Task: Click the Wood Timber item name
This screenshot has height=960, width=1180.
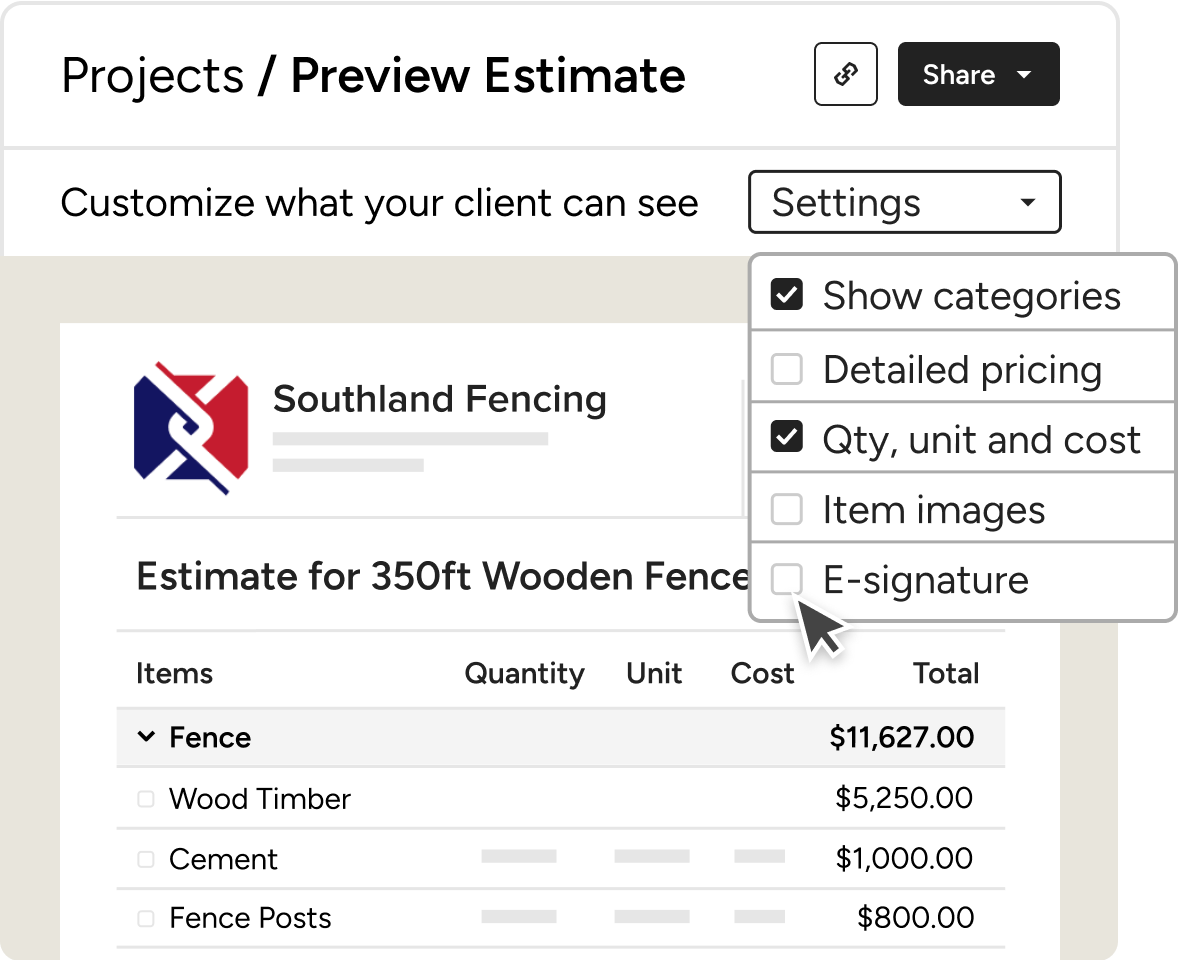Action: [260, 799]
